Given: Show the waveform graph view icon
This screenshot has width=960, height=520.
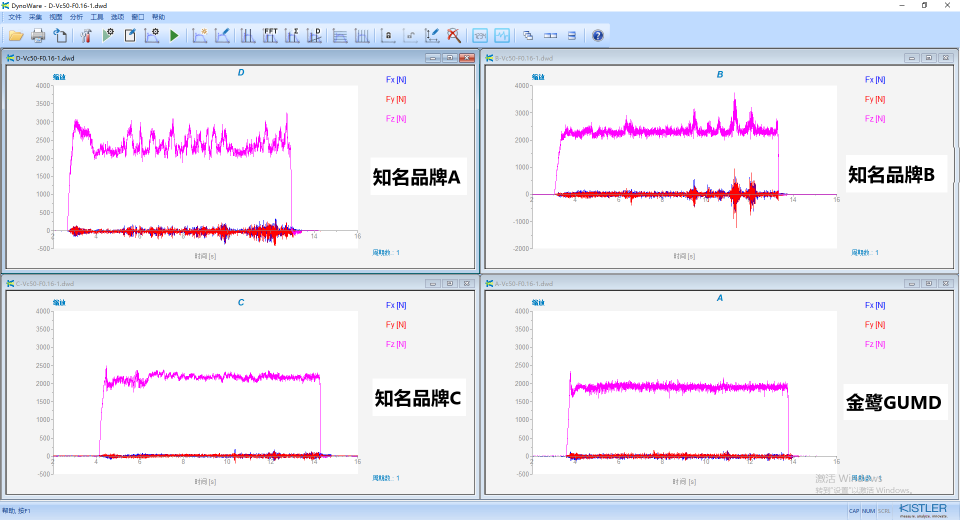Looking at the screenshot, I should click(502, 36).
